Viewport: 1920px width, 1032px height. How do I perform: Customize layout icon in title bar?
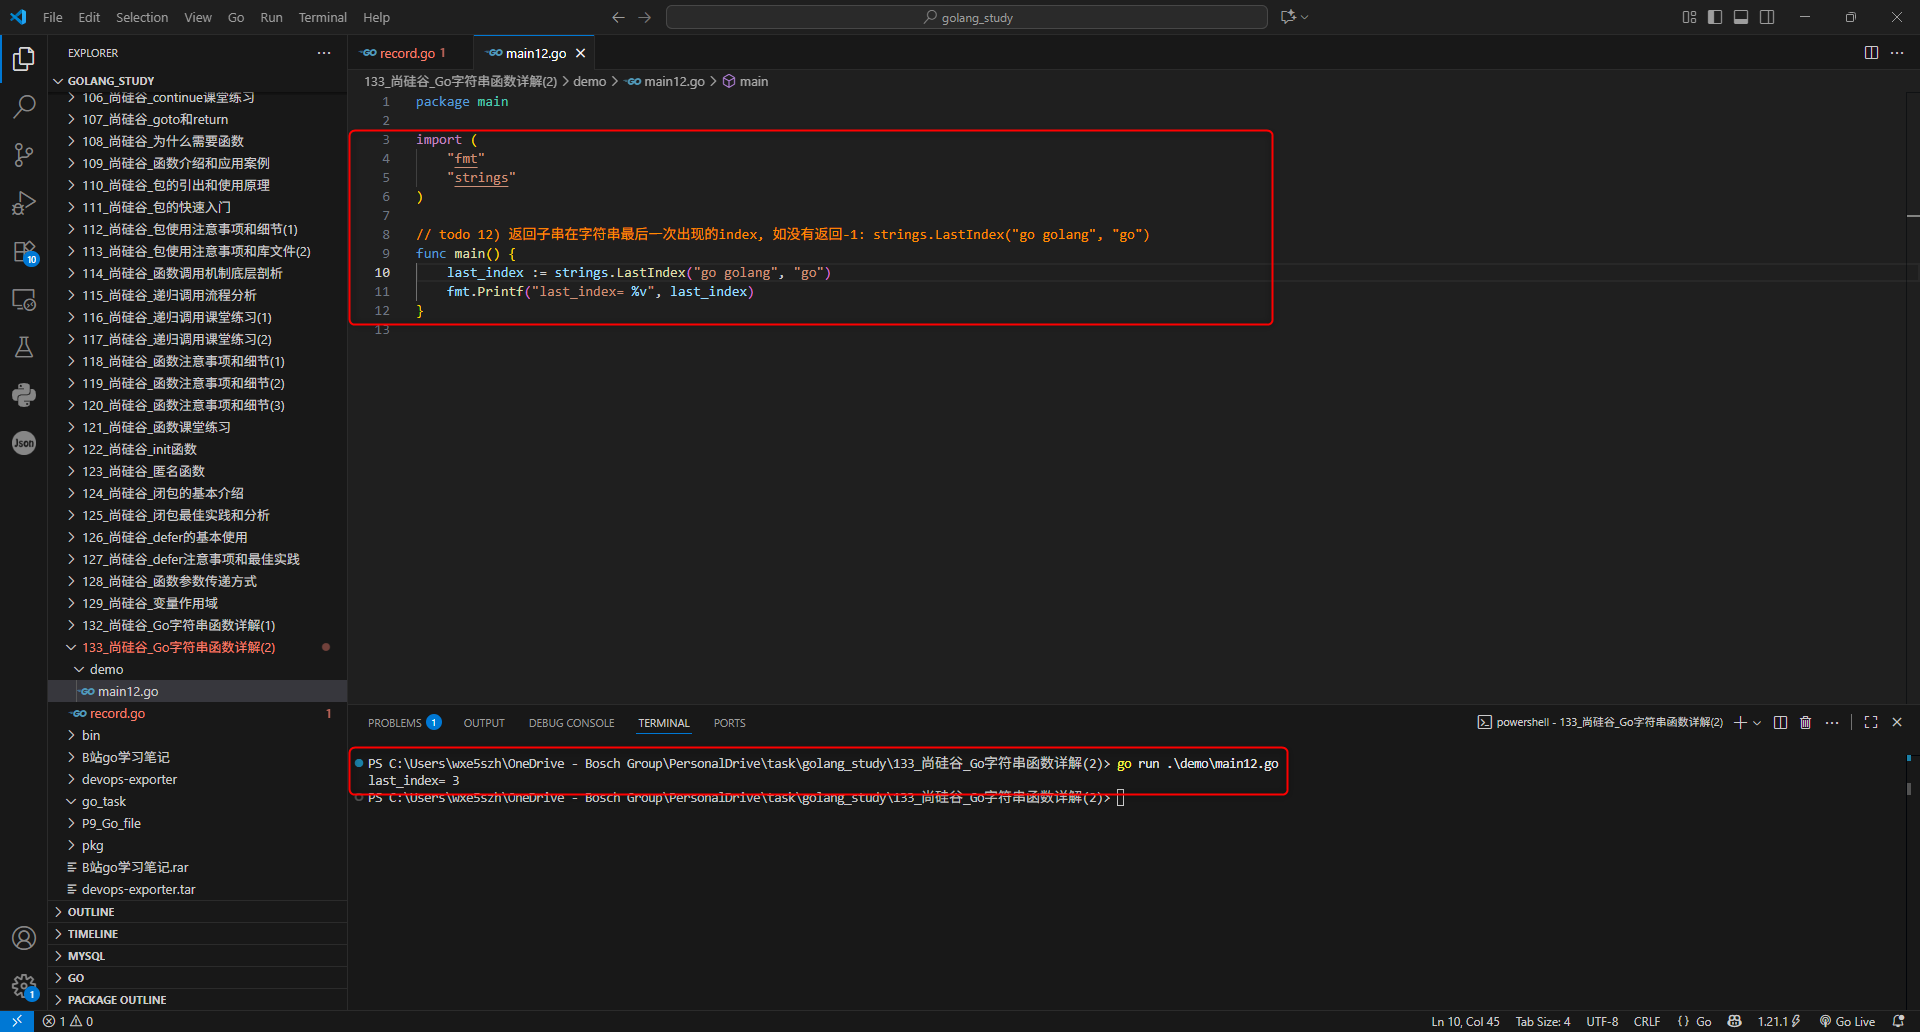1689,17
